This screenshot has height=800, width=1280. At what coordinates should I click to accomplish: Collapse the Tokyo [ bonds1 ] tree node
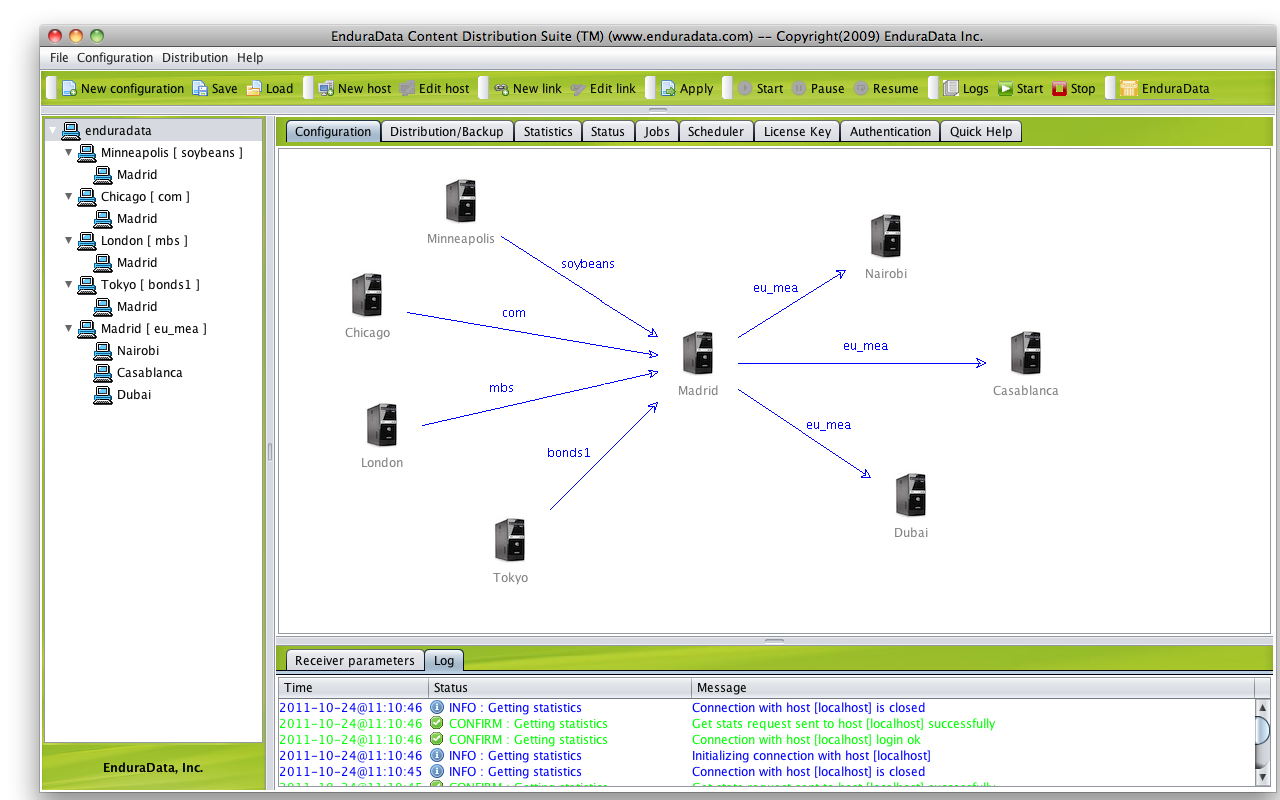[68, 284]
